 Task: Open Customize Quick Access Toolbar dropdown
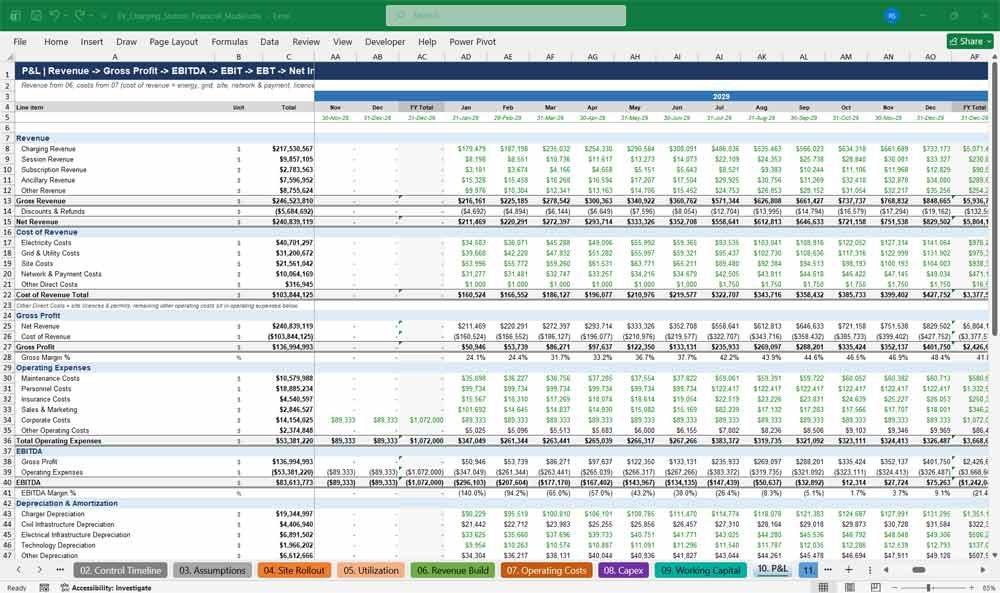pyautogui.click(x=104, y=15)
